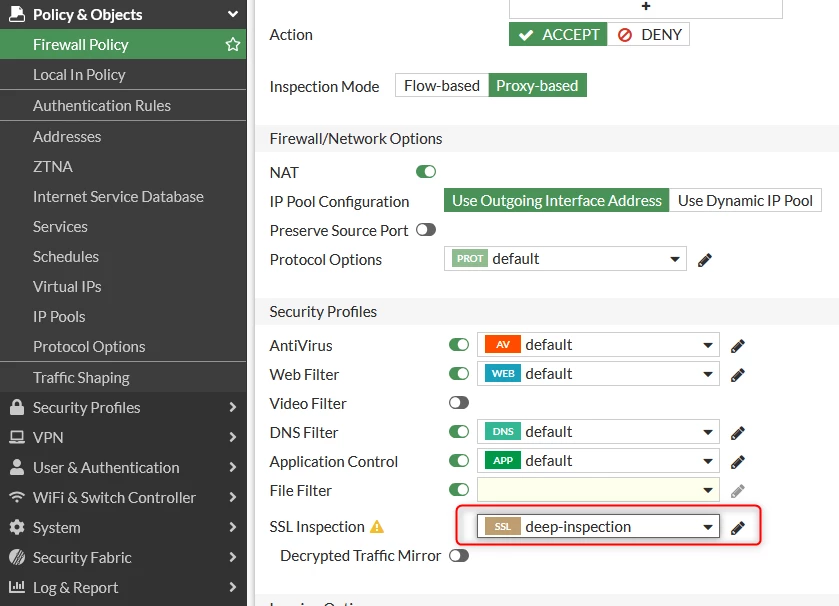Open the SSL Inspection deep-inspection dropdown

tap(598, 527)
